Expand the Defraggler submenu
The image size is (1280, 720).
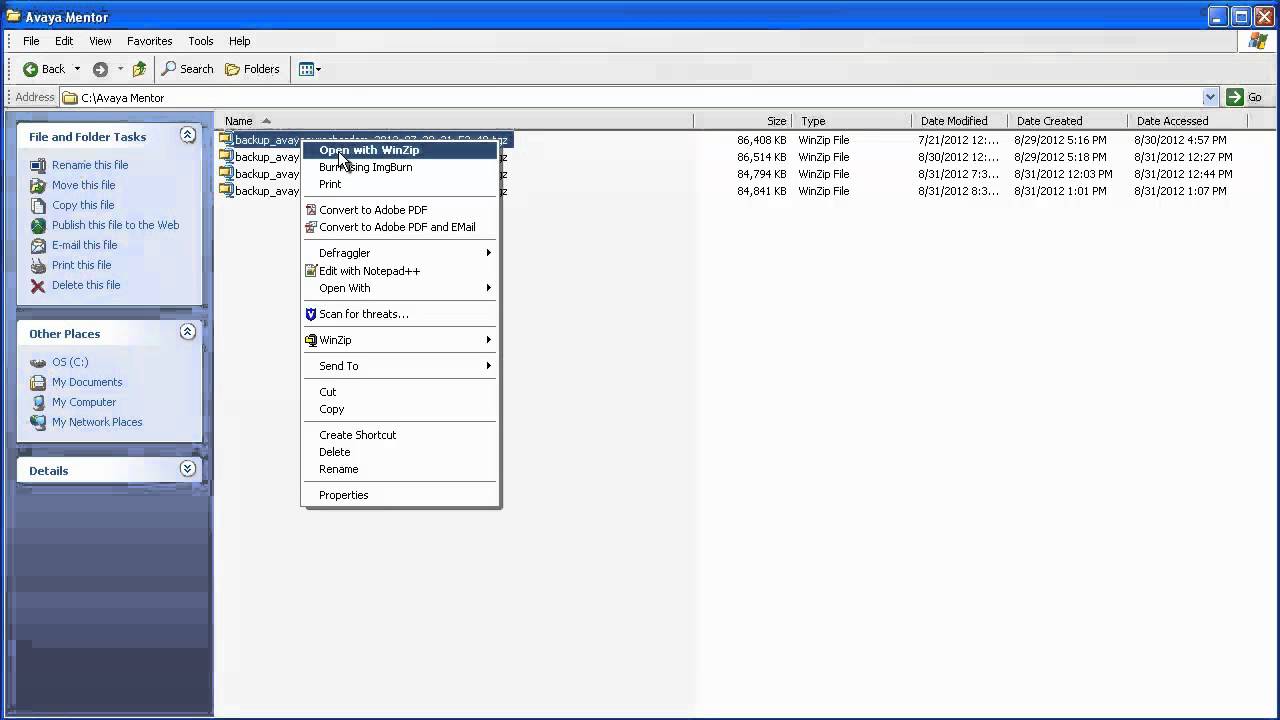coord(400,253)
